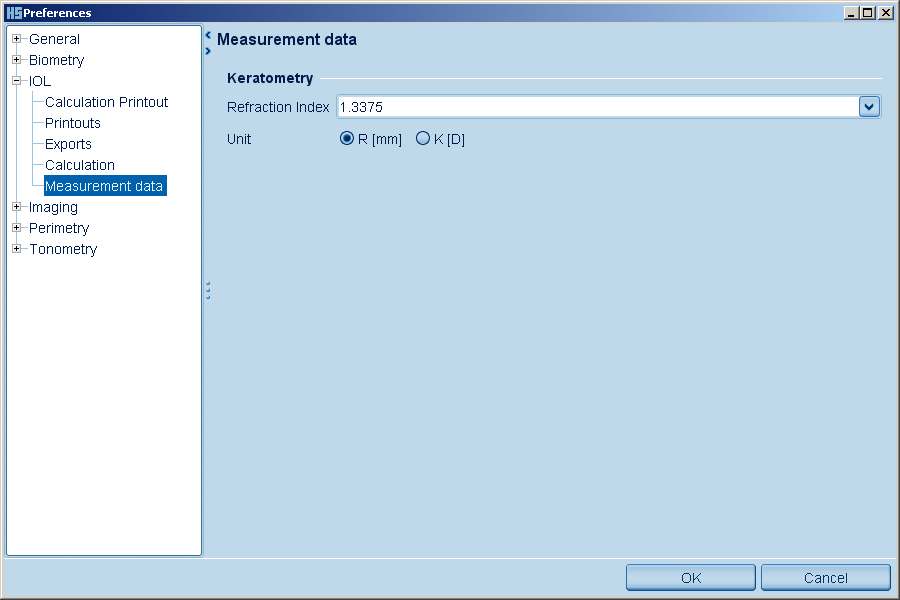The image size is (900, 600).
Task: Select the Measurement data tree item
Action: click(104, 186)
